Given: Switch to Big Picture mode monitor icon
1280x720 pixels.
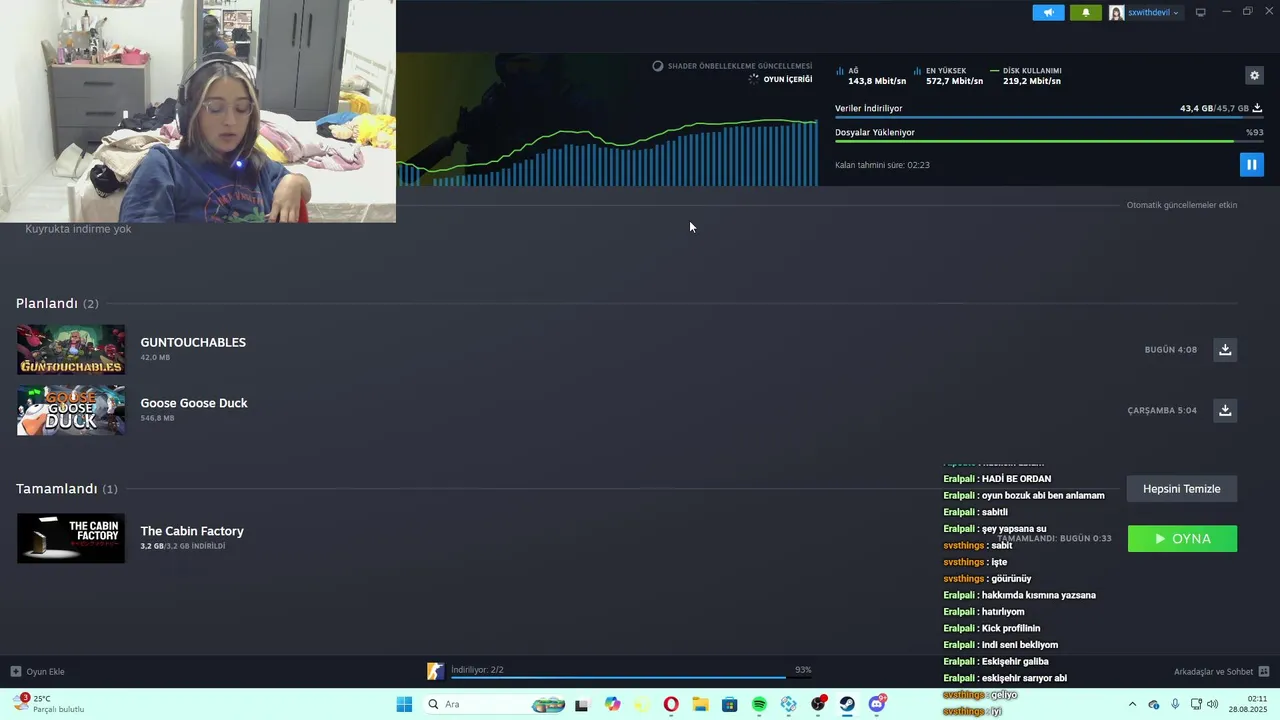Looking at the screenshot, I should point(1200,13).
